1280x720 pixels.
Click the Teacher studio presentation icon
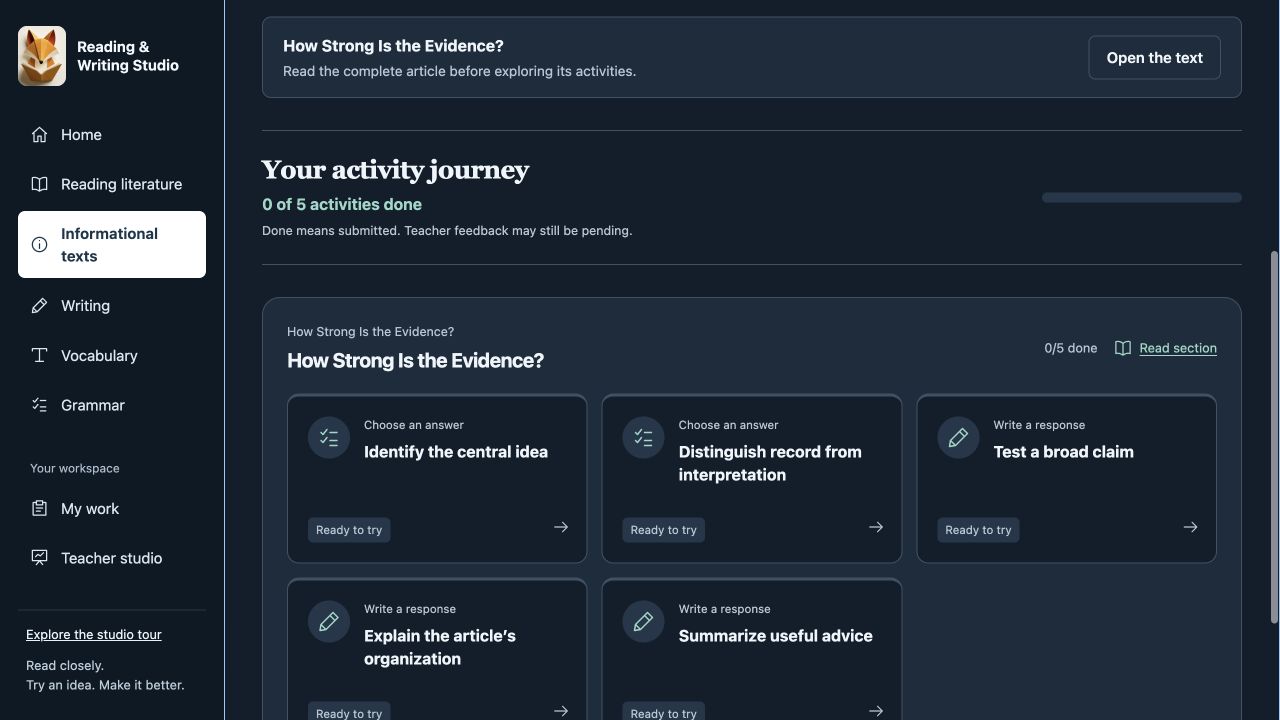[39, 558]
